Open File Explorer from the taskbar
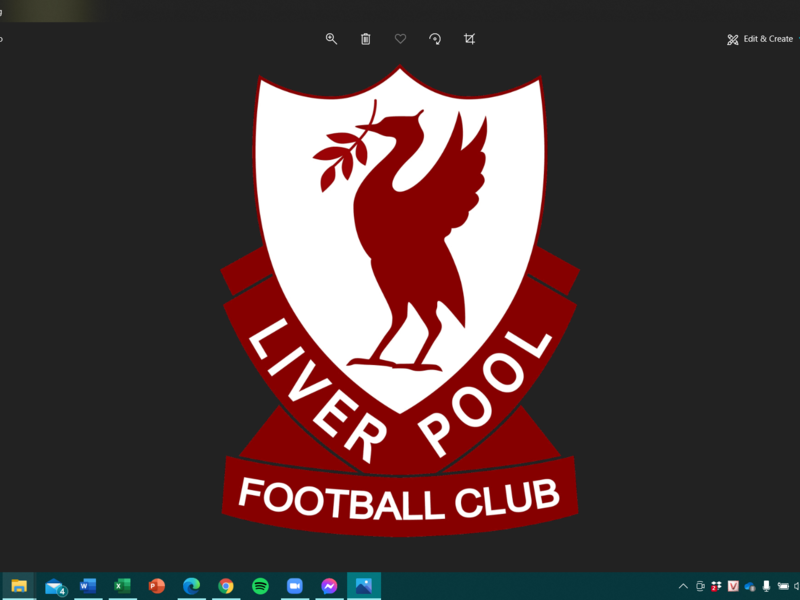 [19, 586]
